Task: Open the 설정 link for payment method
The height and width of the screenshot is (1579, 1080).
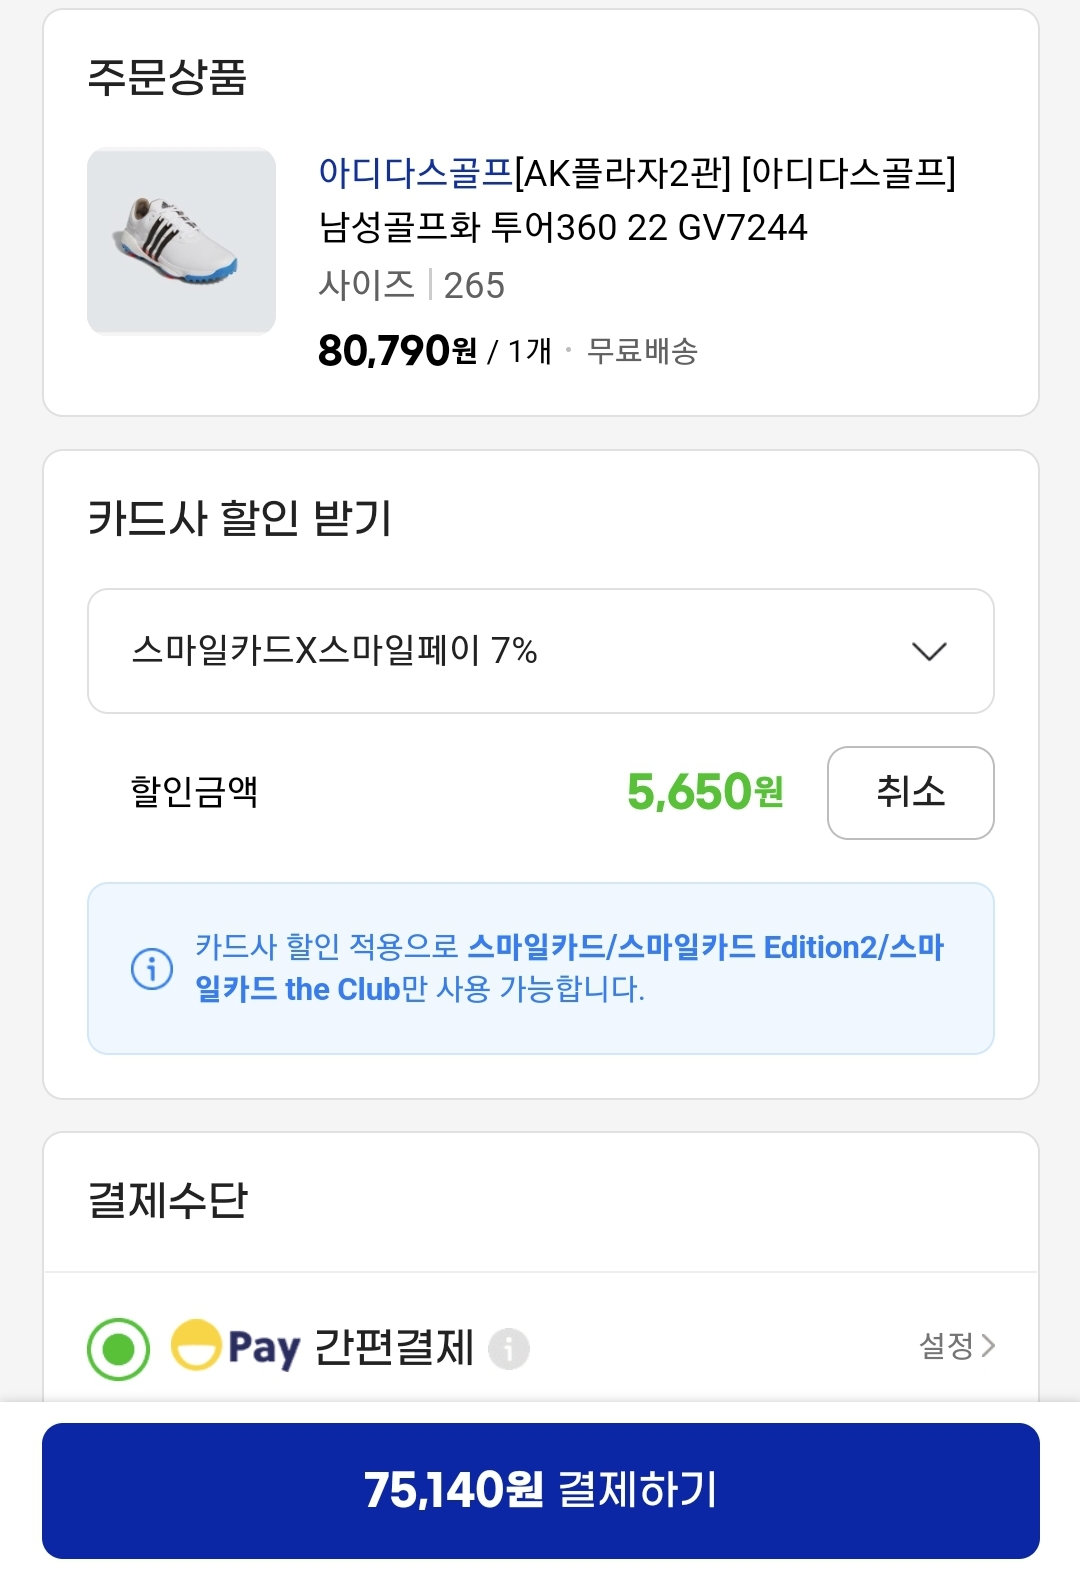Action: coord(946,1346)
